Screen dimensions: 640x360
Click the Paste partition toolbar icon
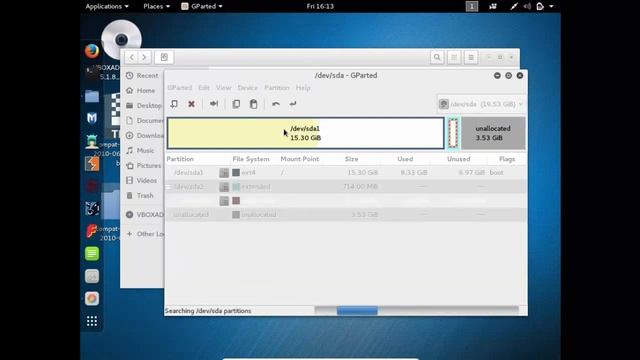pos(253,104)
